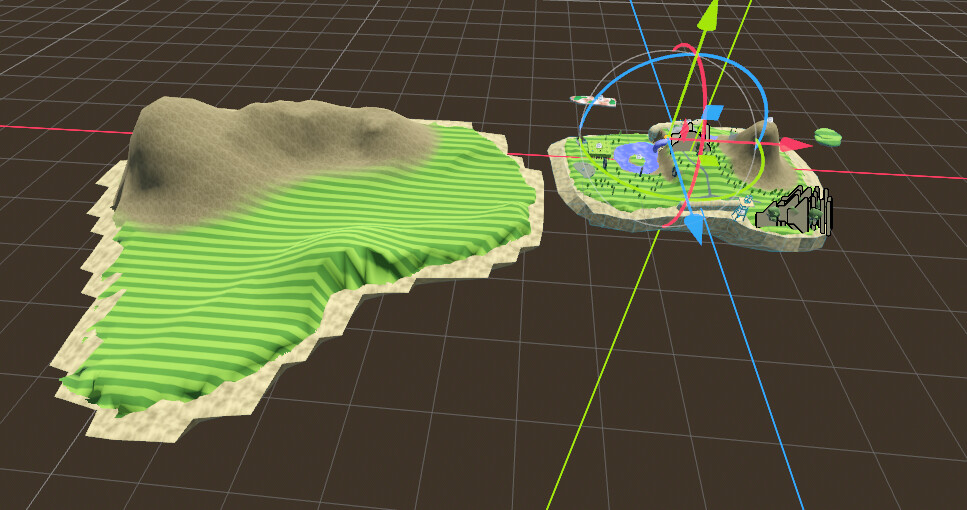Image resolution: width=967 pixels, height=510 pixels.
Task: Click the gray rock on small island's left edge
Action: [x=586, y=171]
